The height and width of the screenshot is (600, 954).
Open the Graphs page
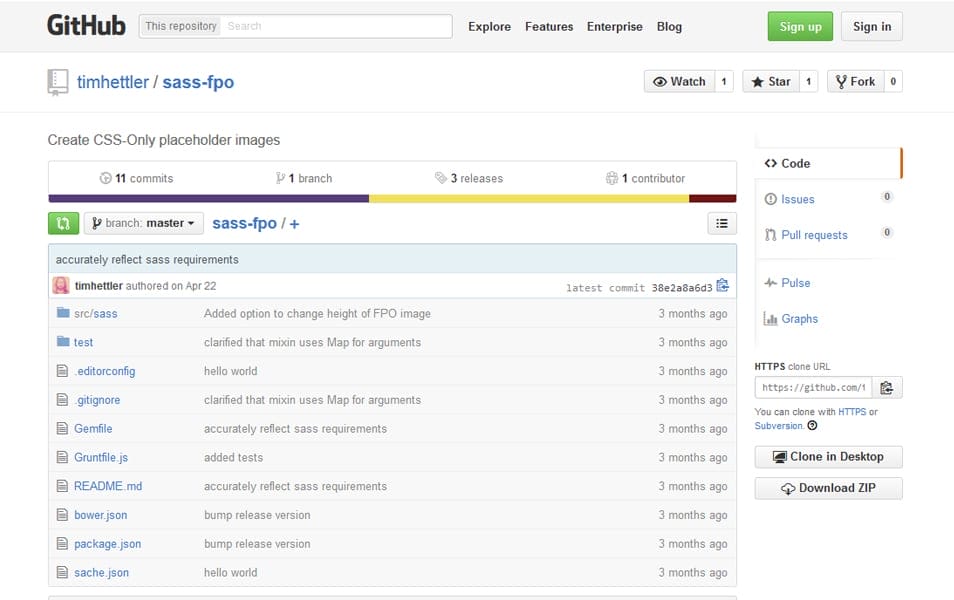click(798, 319)
